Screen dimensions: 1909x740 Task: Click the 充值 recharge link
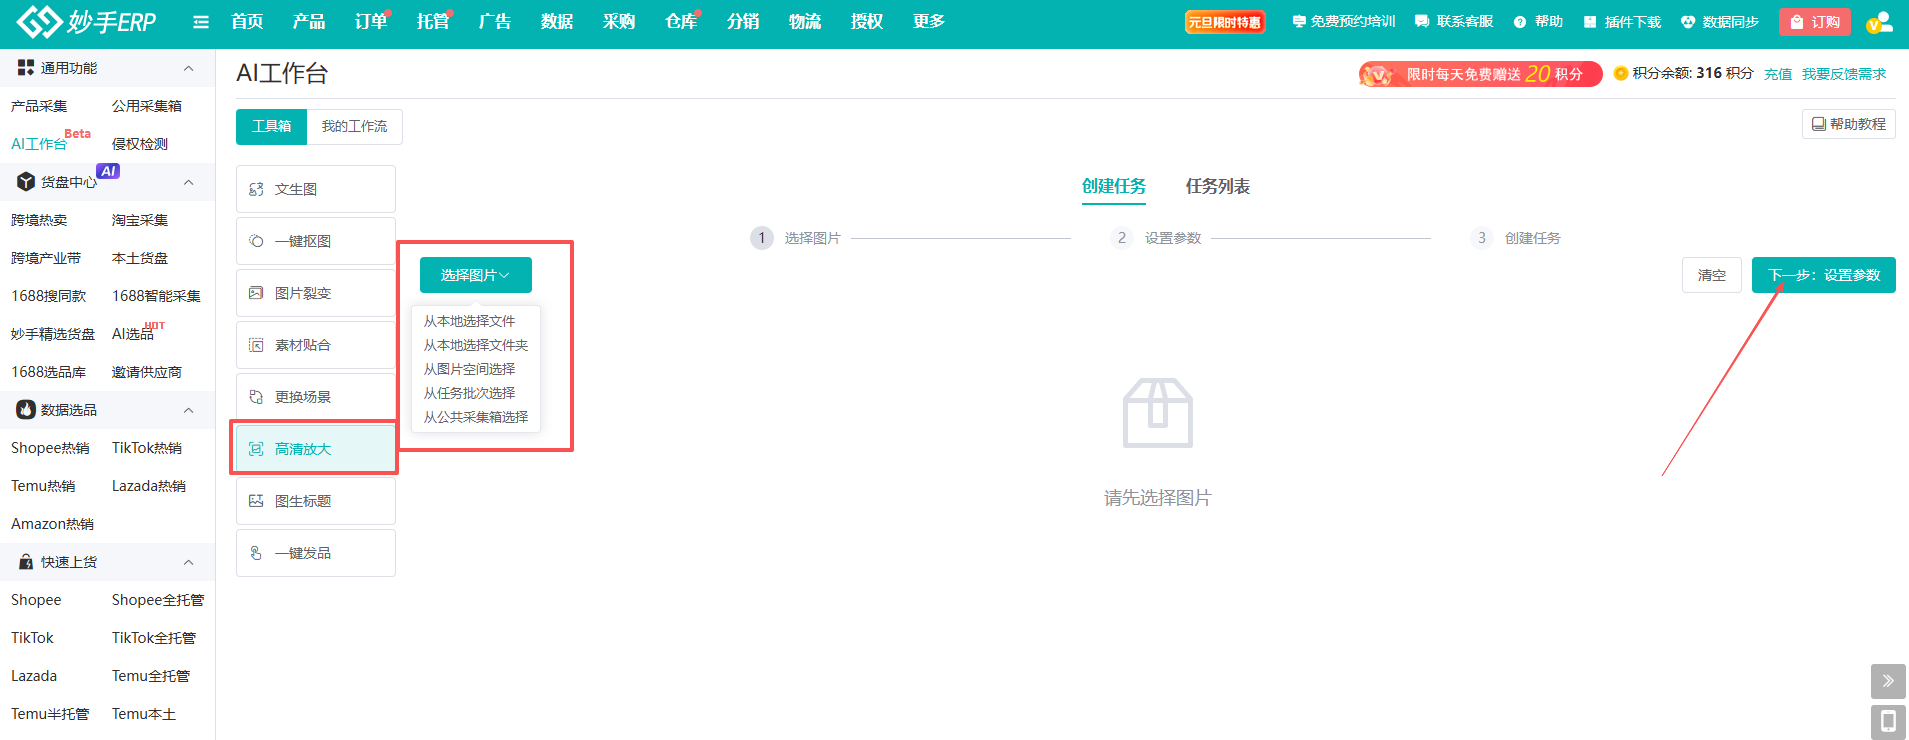1777,74
